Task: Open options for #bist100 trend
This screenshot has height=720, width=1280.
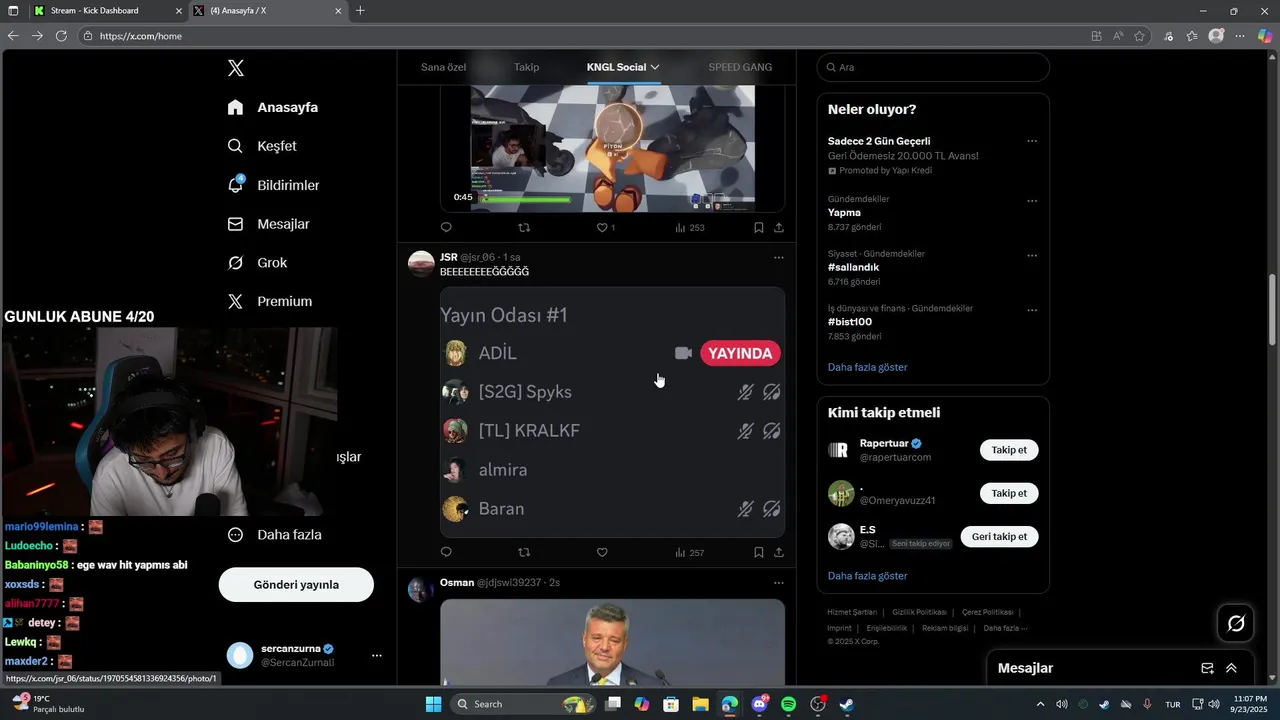Action: click(1032, 310)
